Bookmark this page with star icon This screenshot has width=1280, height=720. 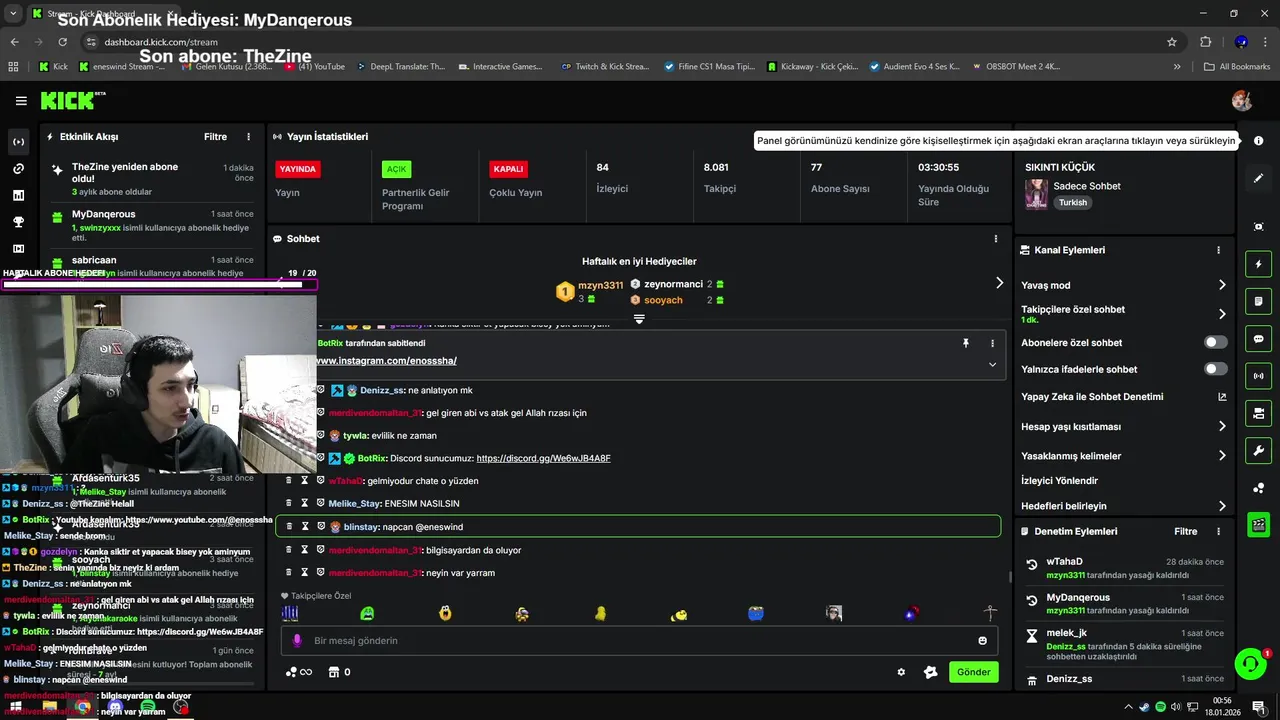[x=1171, y=42]
